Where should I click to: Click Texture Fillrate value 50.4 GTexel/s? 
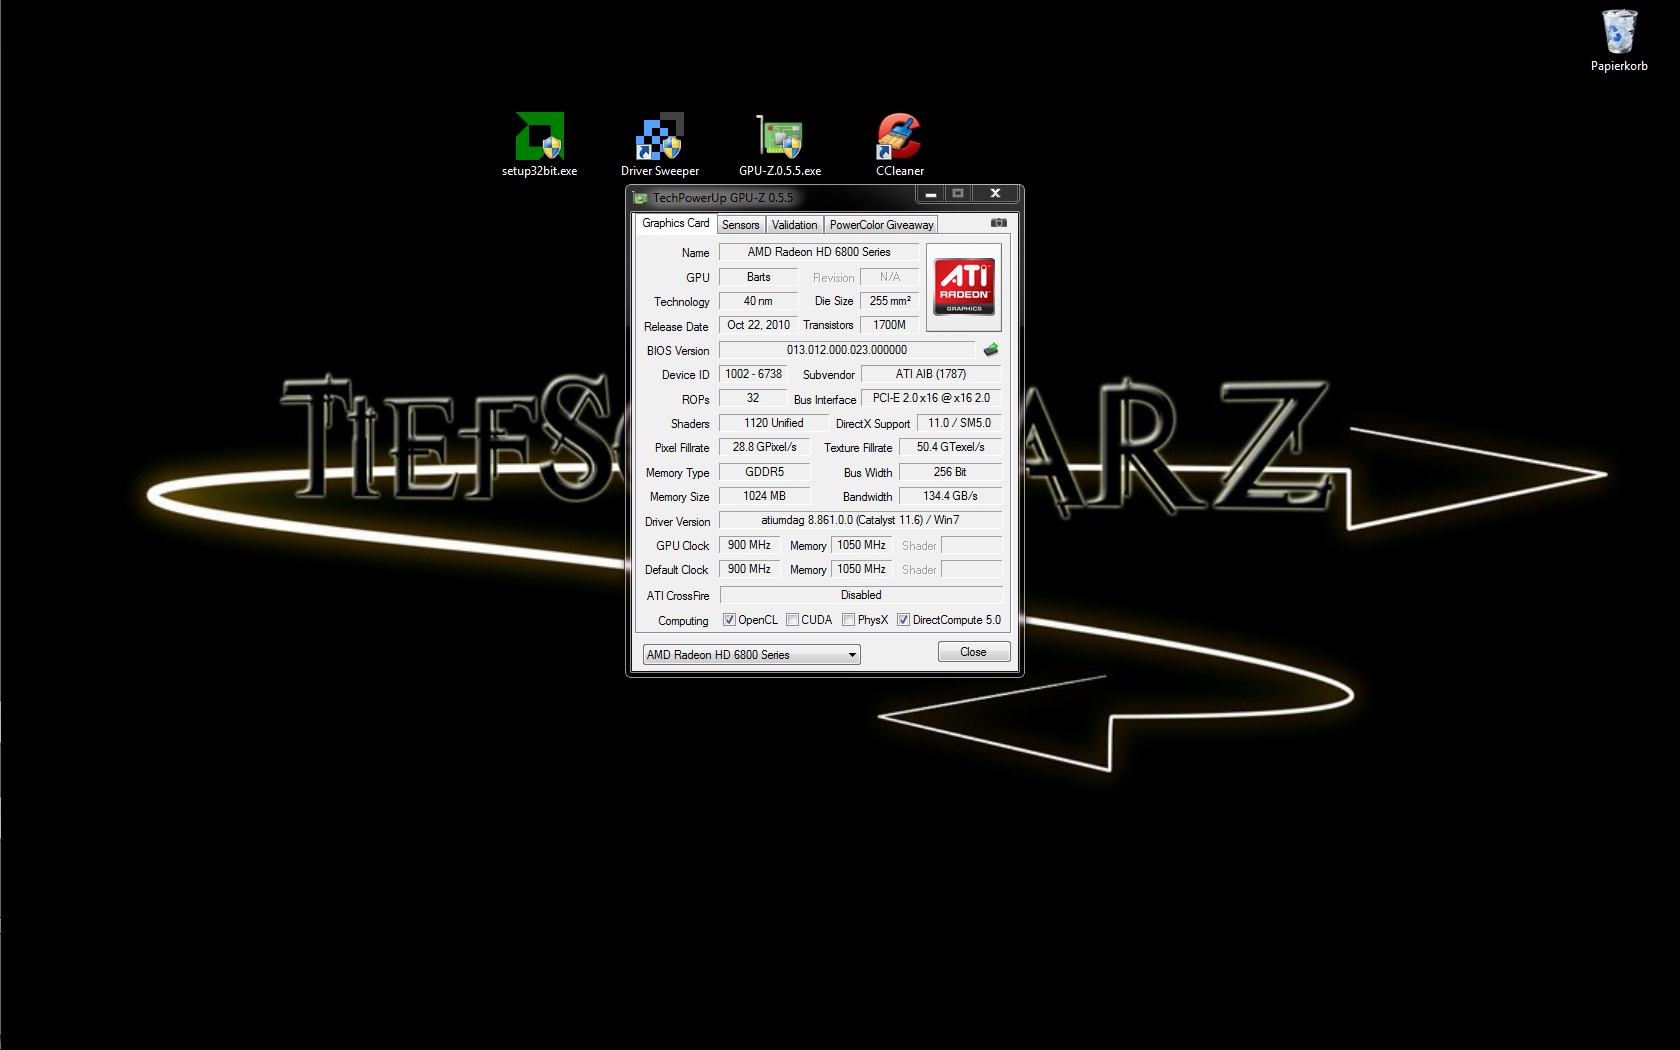click(x=950, y=447)
